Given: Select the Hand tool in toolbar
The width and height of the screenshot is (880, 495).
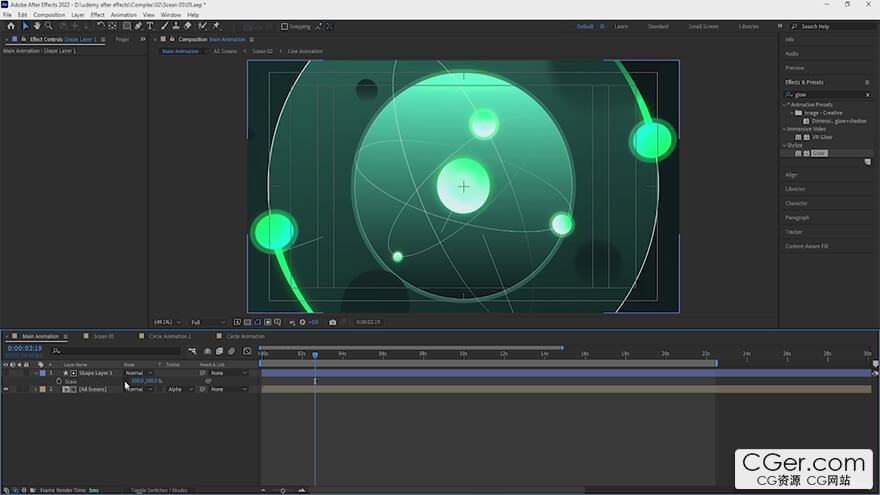Looking at the screenshot, I should [x=37, y=26].
